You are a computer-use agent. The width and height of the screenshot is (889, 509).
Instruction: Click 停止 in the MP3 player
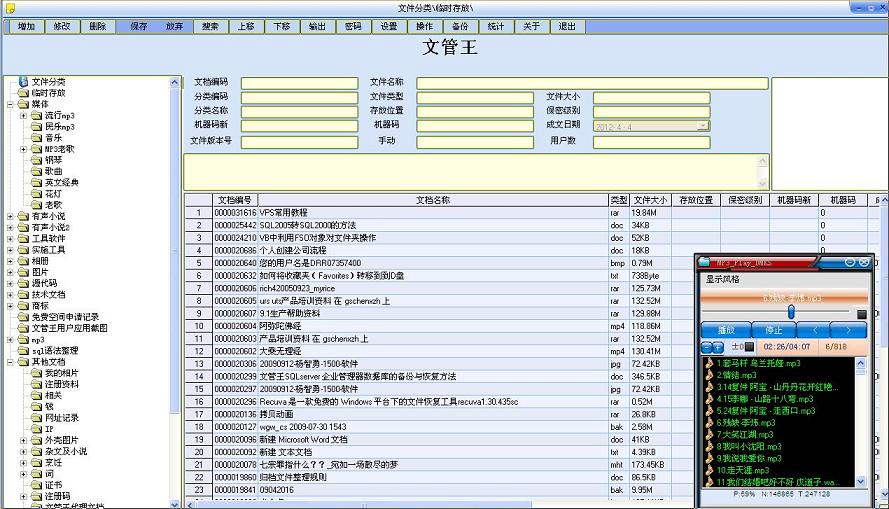pyautogui.click(x=773, y=330)
